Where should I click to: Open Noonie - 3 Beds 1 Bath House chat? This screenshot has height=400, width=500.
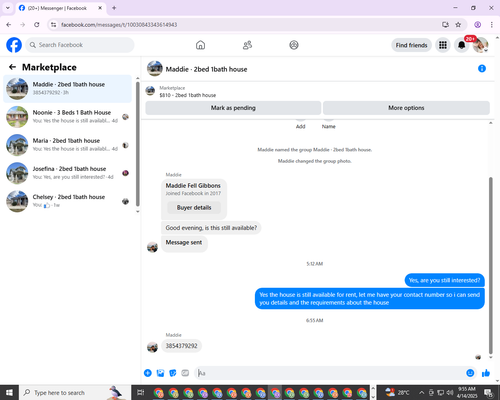[68, 117]
